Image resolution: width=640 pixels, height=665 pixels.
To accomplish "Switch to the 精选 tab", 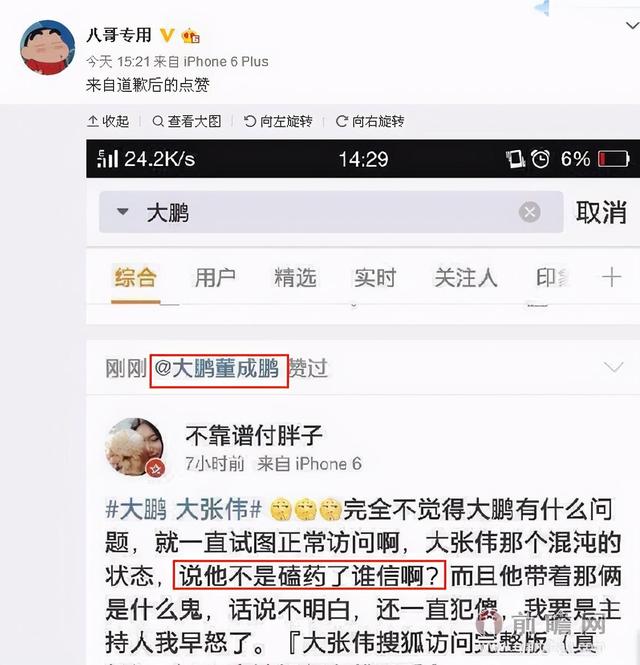I will (x=295, y=278).
